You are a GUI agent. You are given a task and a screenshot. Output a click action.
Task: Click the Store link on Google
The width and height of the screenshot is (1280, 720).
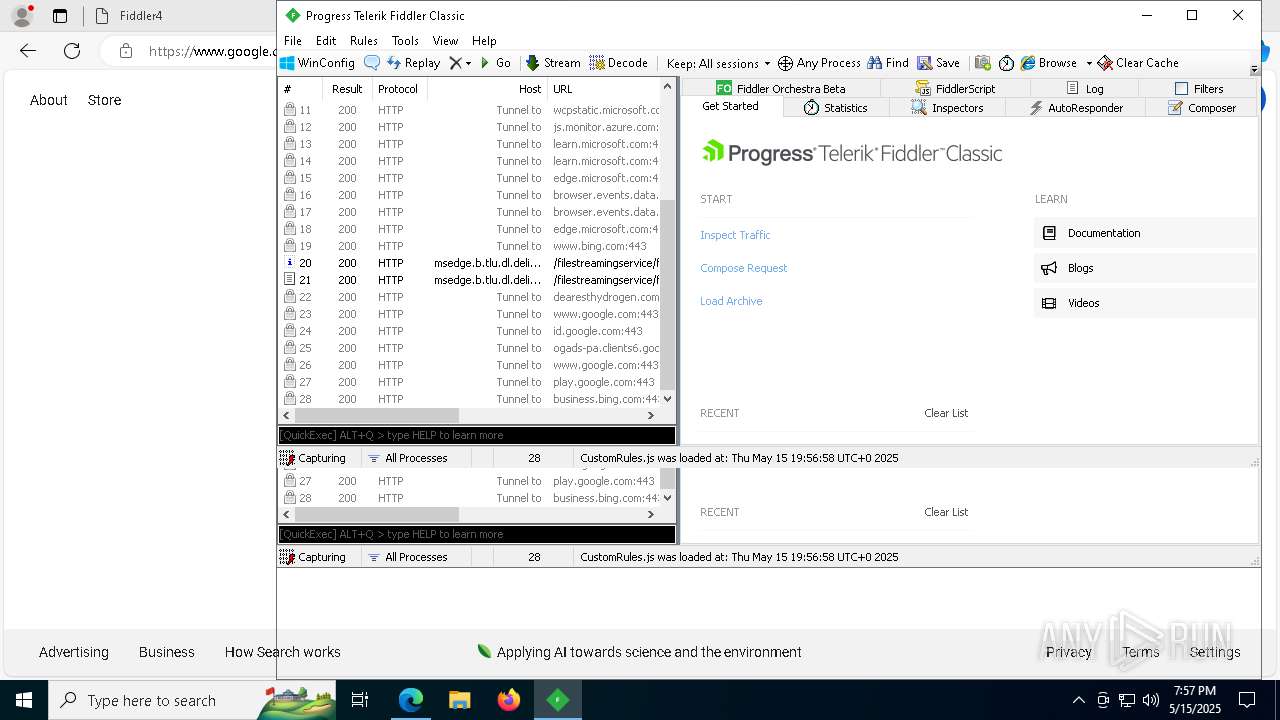tap(104, 100)
